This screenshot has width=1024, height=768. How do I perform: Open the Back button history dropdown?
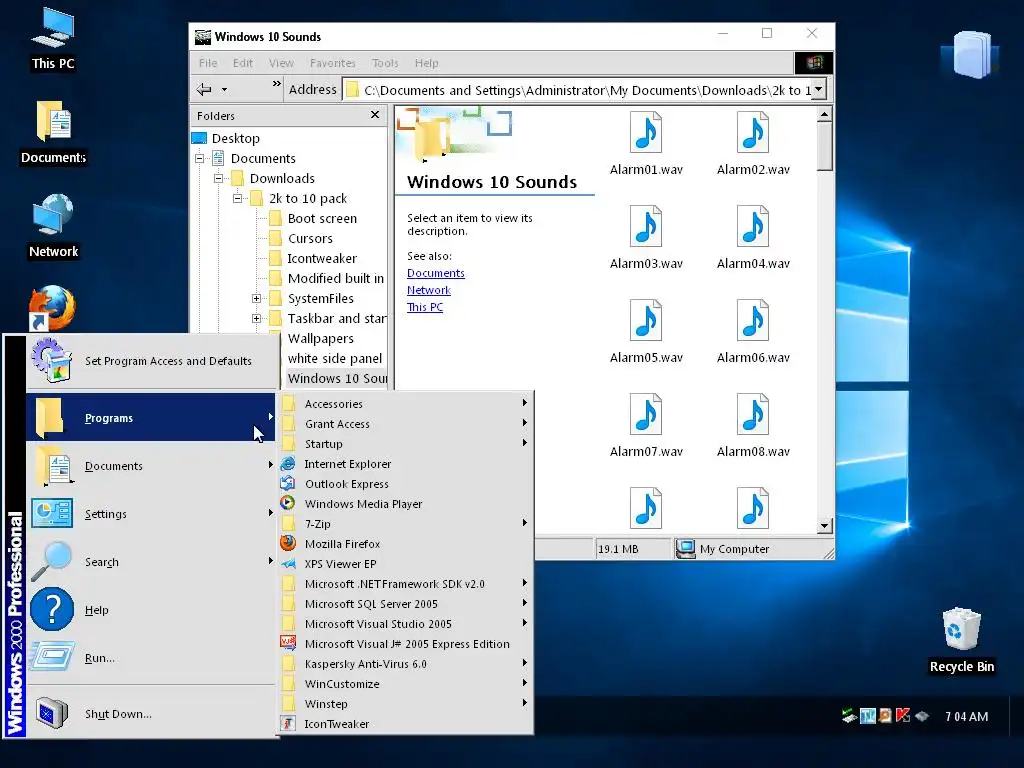click(x=224, y=89)
